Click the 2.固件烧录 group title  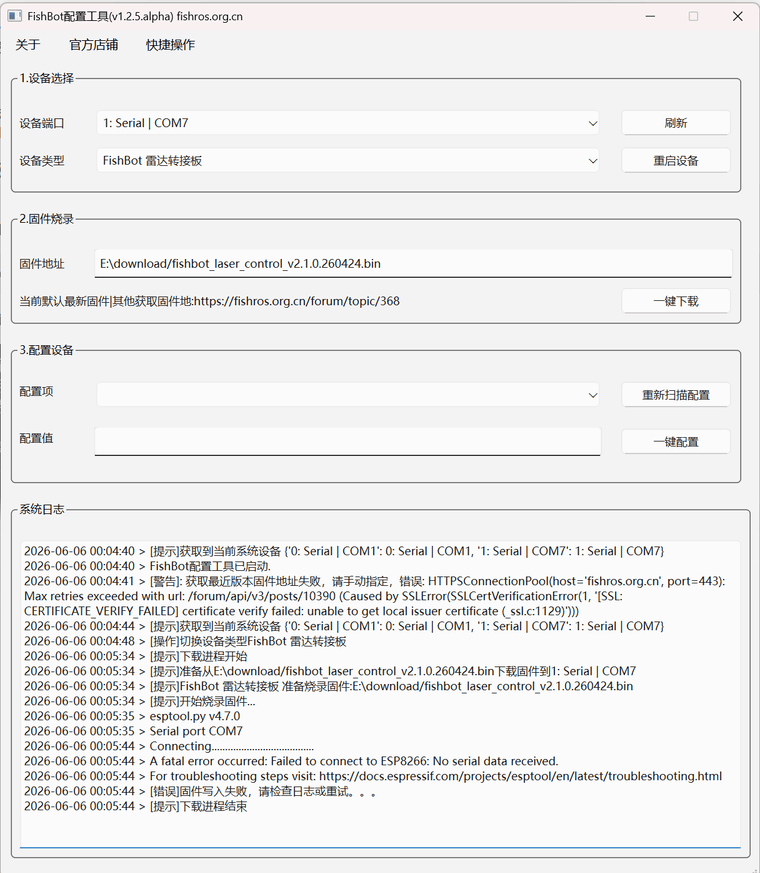tap(47, 219)
